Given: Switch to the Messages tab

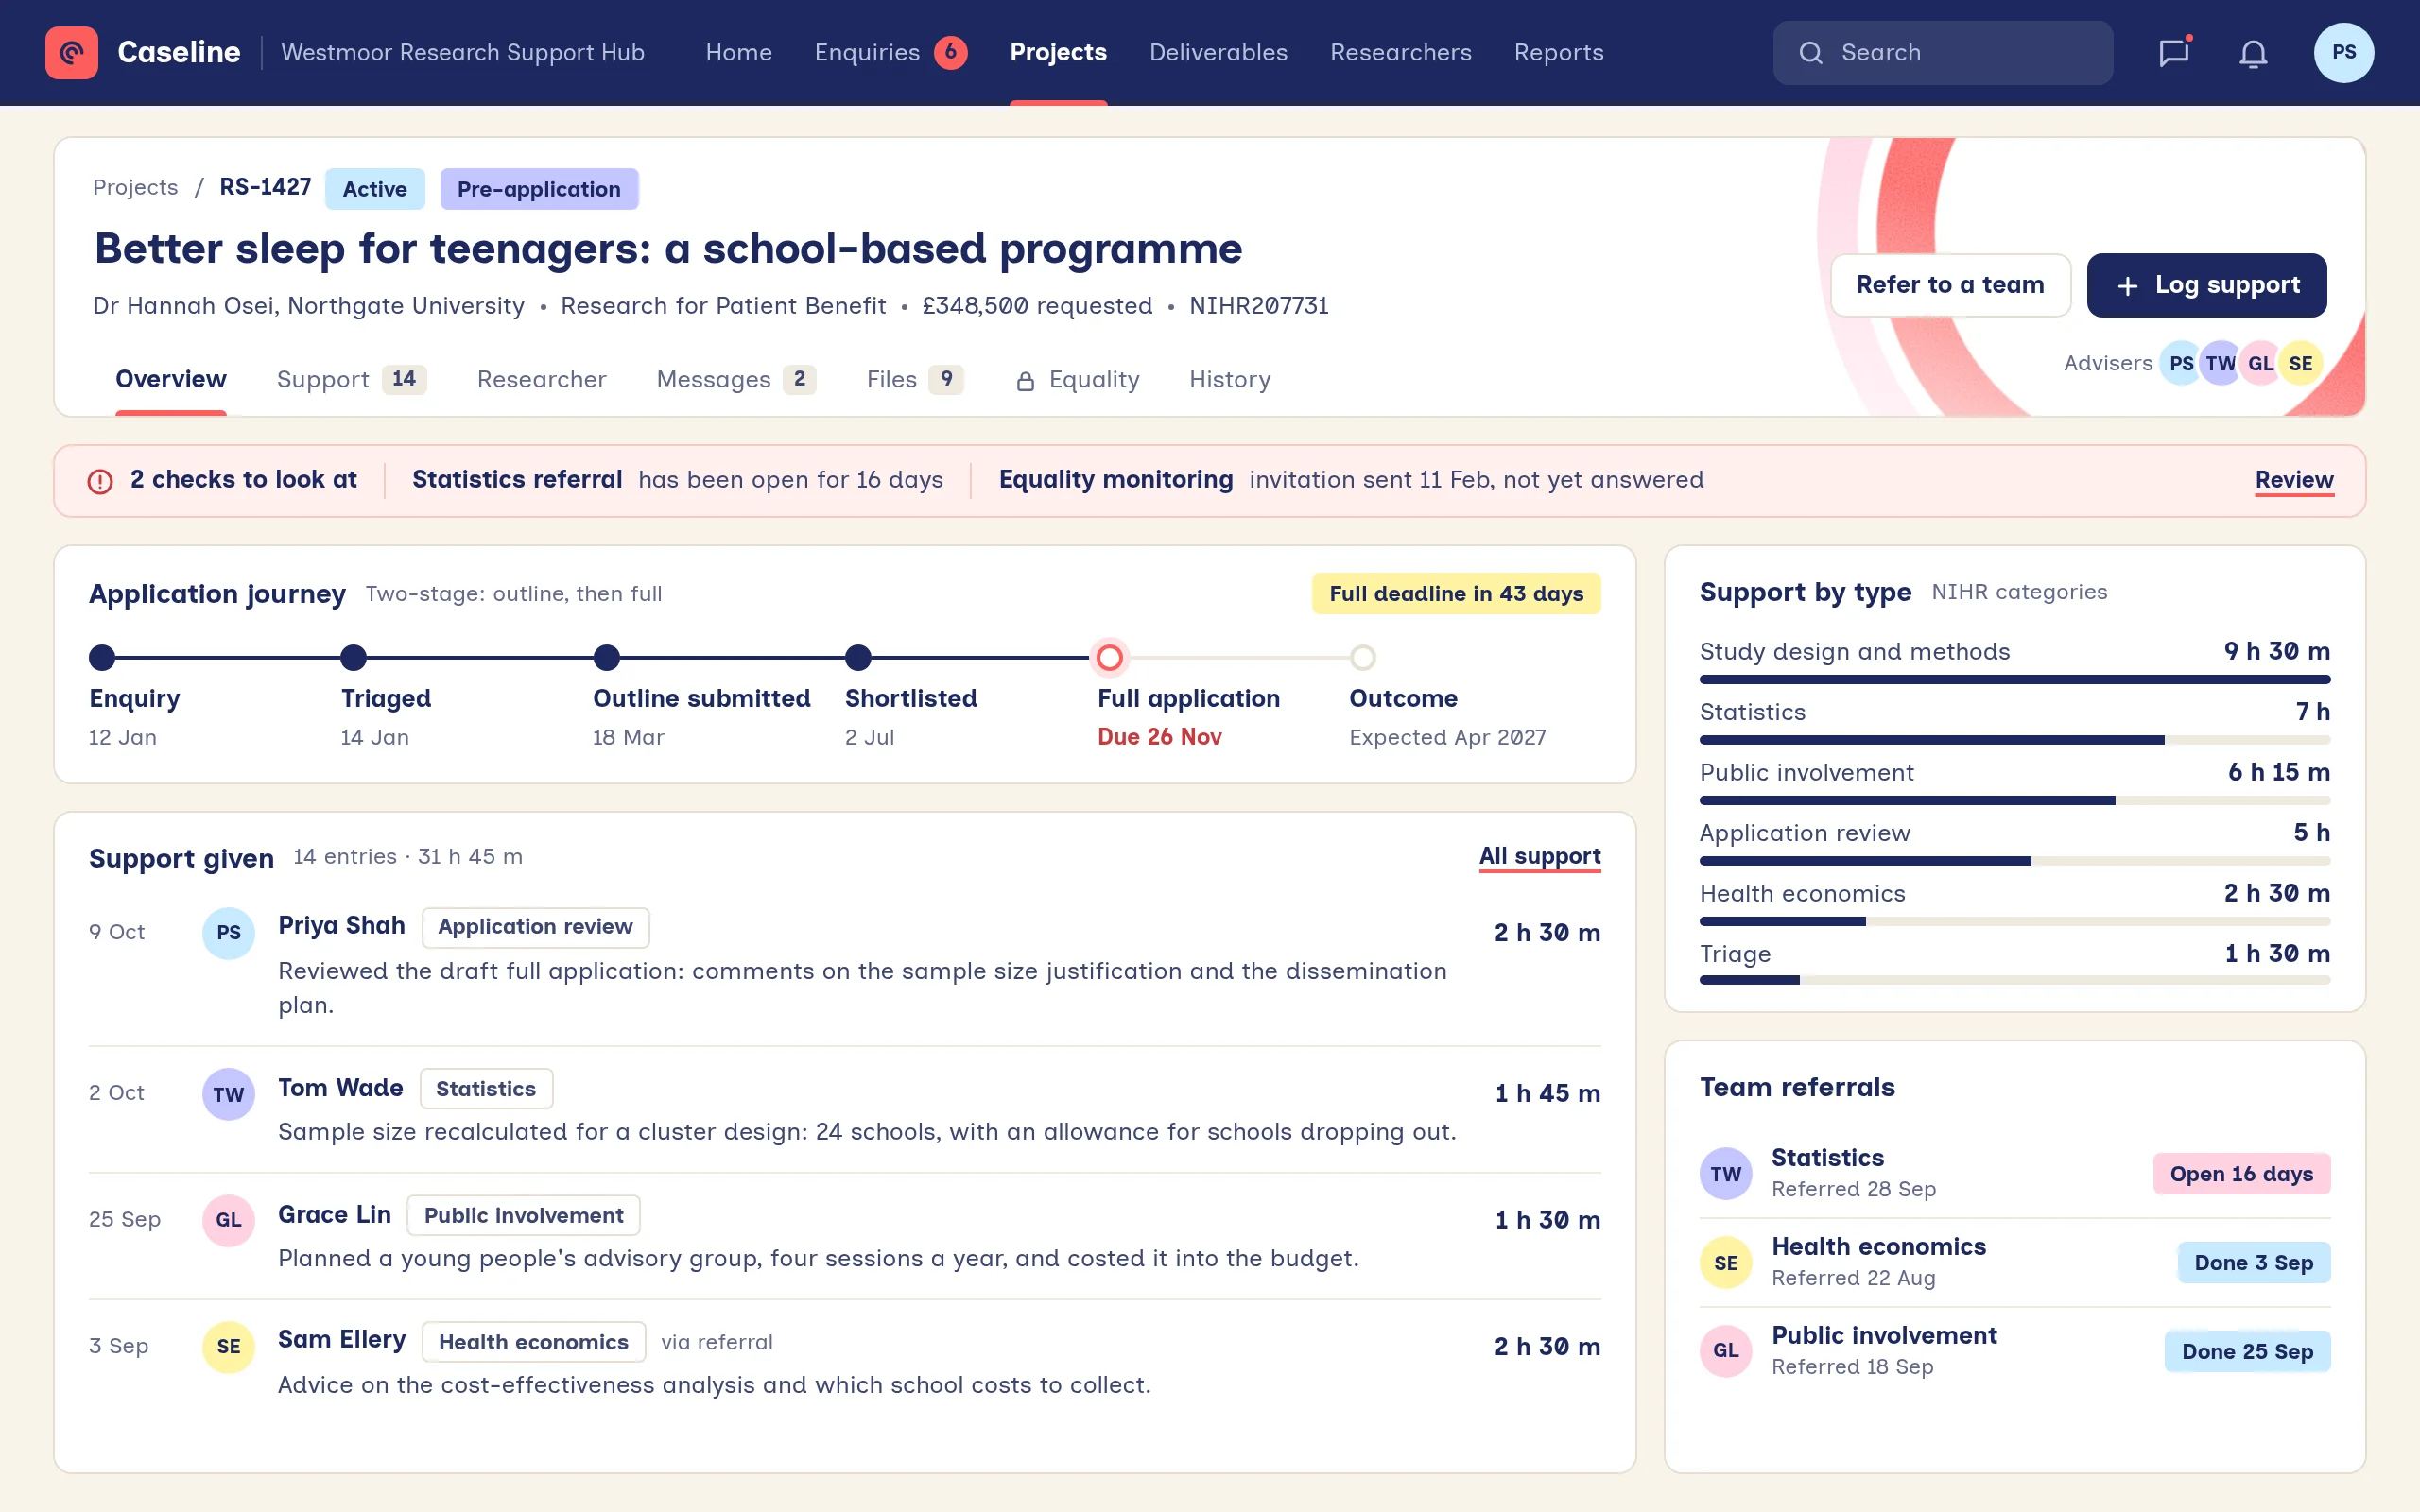Looking at the screenshot, I should (x=736, y=380).
